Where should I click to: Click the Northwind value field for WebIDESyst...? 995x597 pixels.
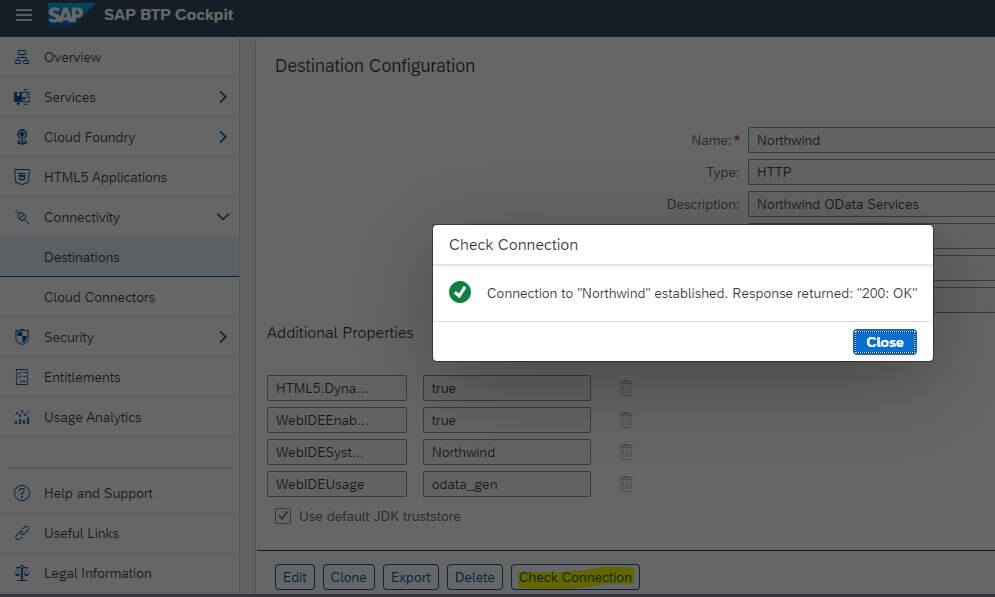[x=507, y=452]
